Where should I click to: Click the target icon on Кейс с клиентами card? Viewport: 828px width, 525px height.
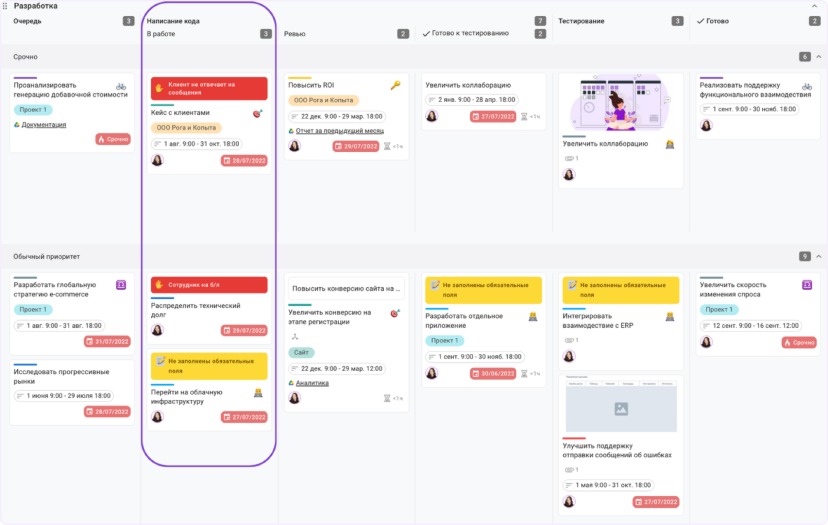pyautogui.click(x=257, y=113)
